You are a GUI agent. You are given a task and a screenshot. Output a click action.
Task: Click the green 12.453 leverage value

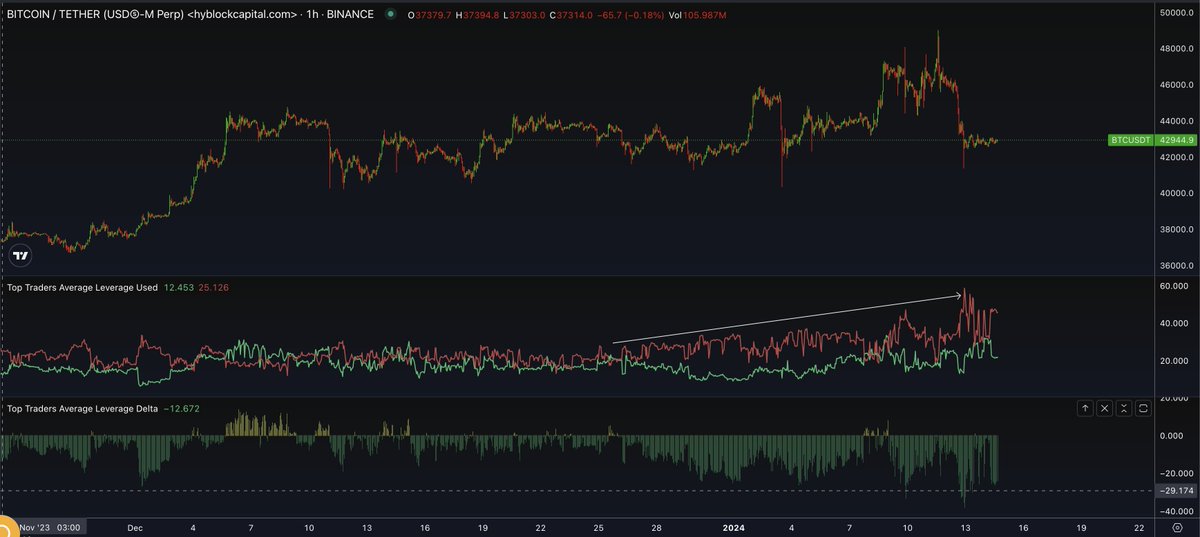click(179, 288)
